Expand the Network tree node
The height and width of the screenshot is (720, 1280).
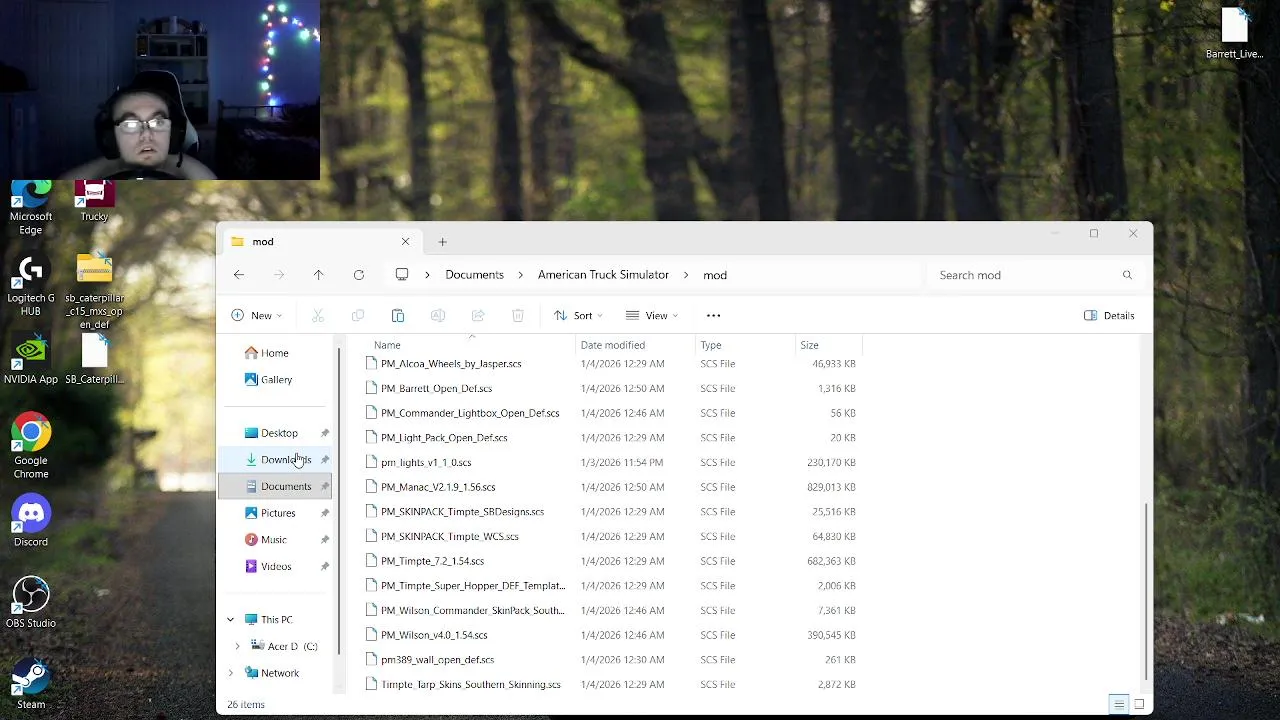coord(231,674)
